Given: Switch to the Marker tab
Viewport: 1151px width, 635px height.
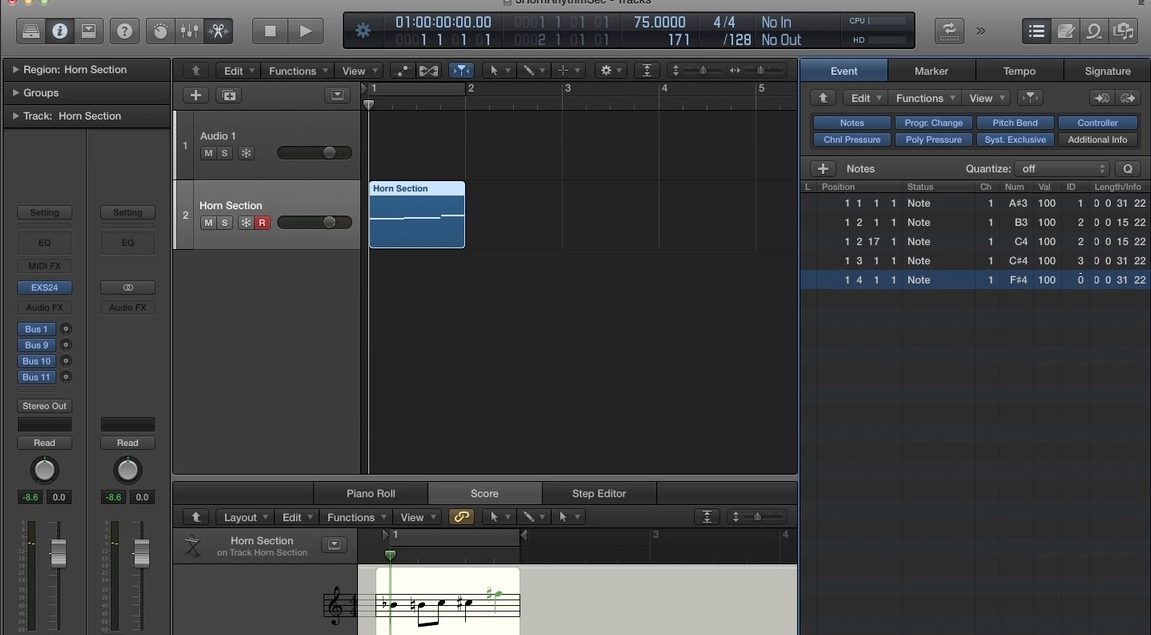Looking at the screenshot, I should tap(931, 71).
